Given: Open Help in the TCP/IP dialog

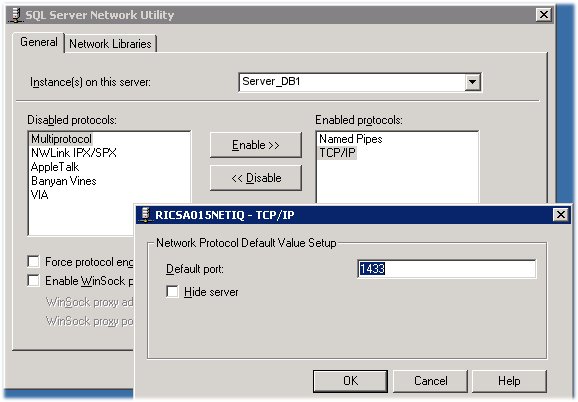Looking at the screenshot, I should tap(509, 381).
